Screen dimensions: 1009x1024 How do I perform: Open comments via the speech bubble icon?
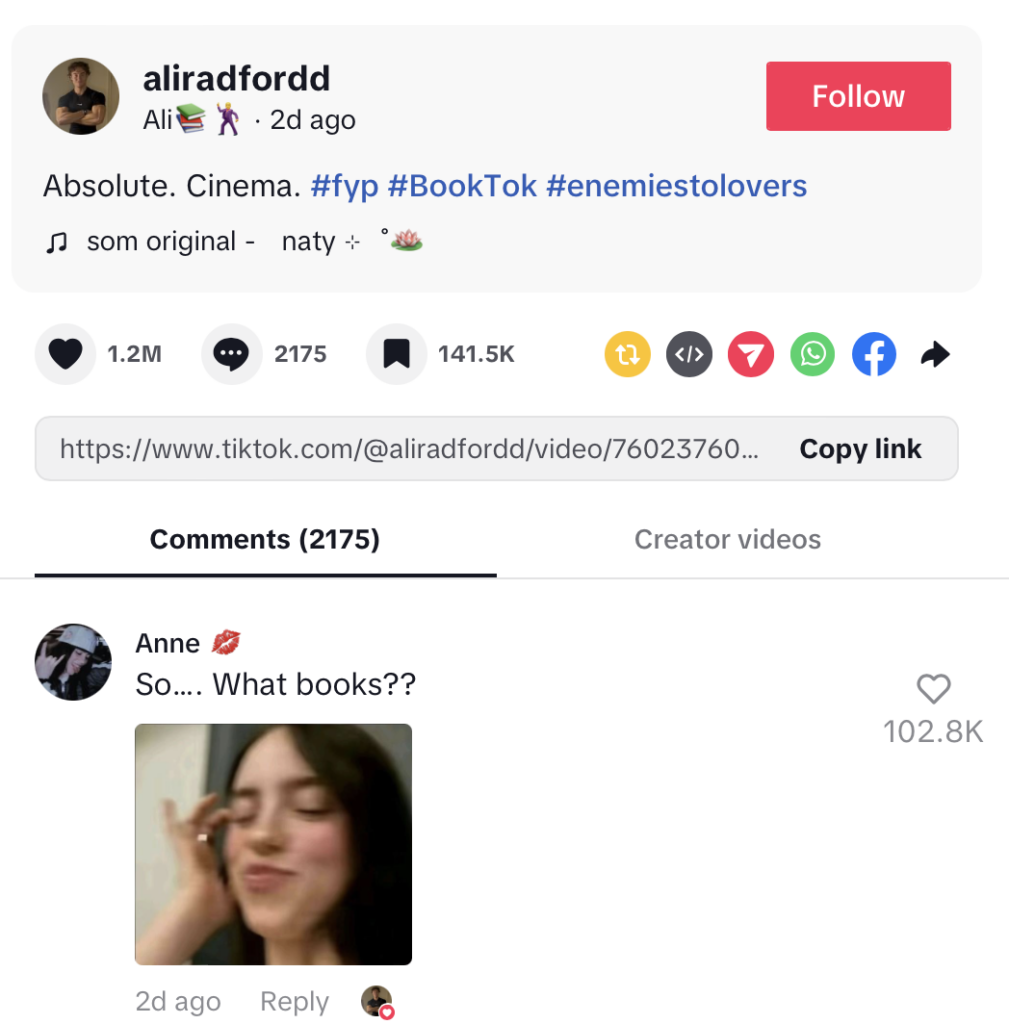[231, 354]
